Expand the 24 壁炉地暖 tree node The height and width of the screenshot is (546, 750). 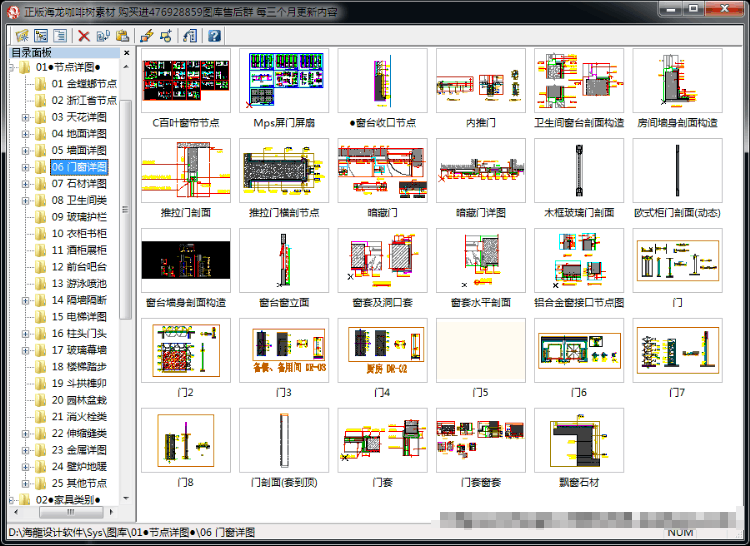[x=25, y=467]
